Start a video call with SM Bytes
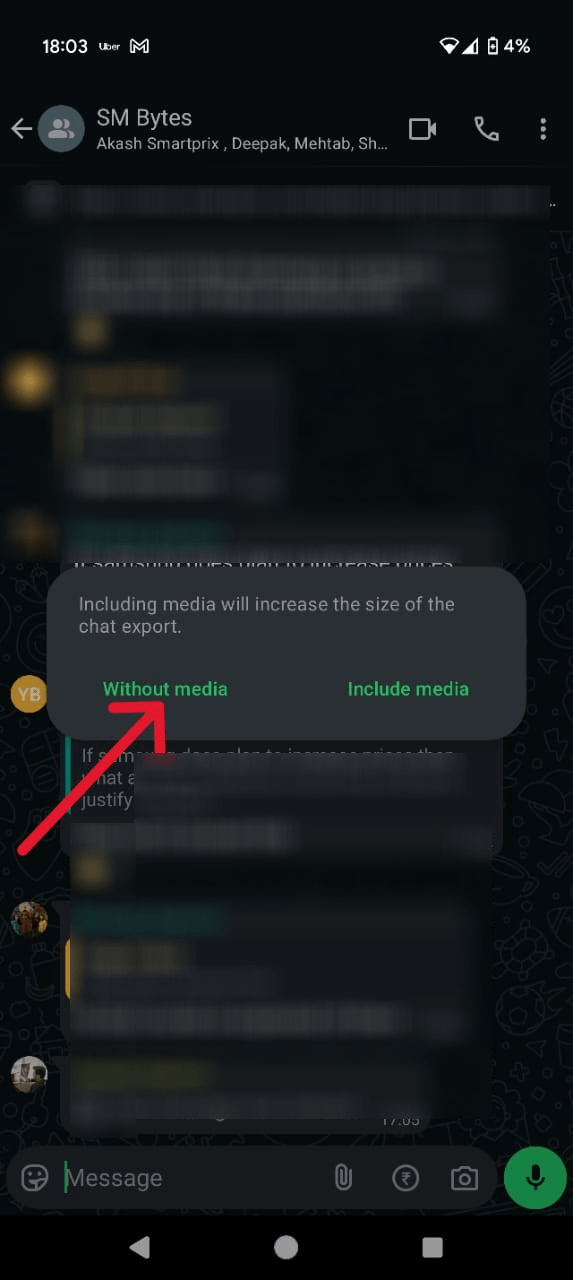 [x=423, y=129]
